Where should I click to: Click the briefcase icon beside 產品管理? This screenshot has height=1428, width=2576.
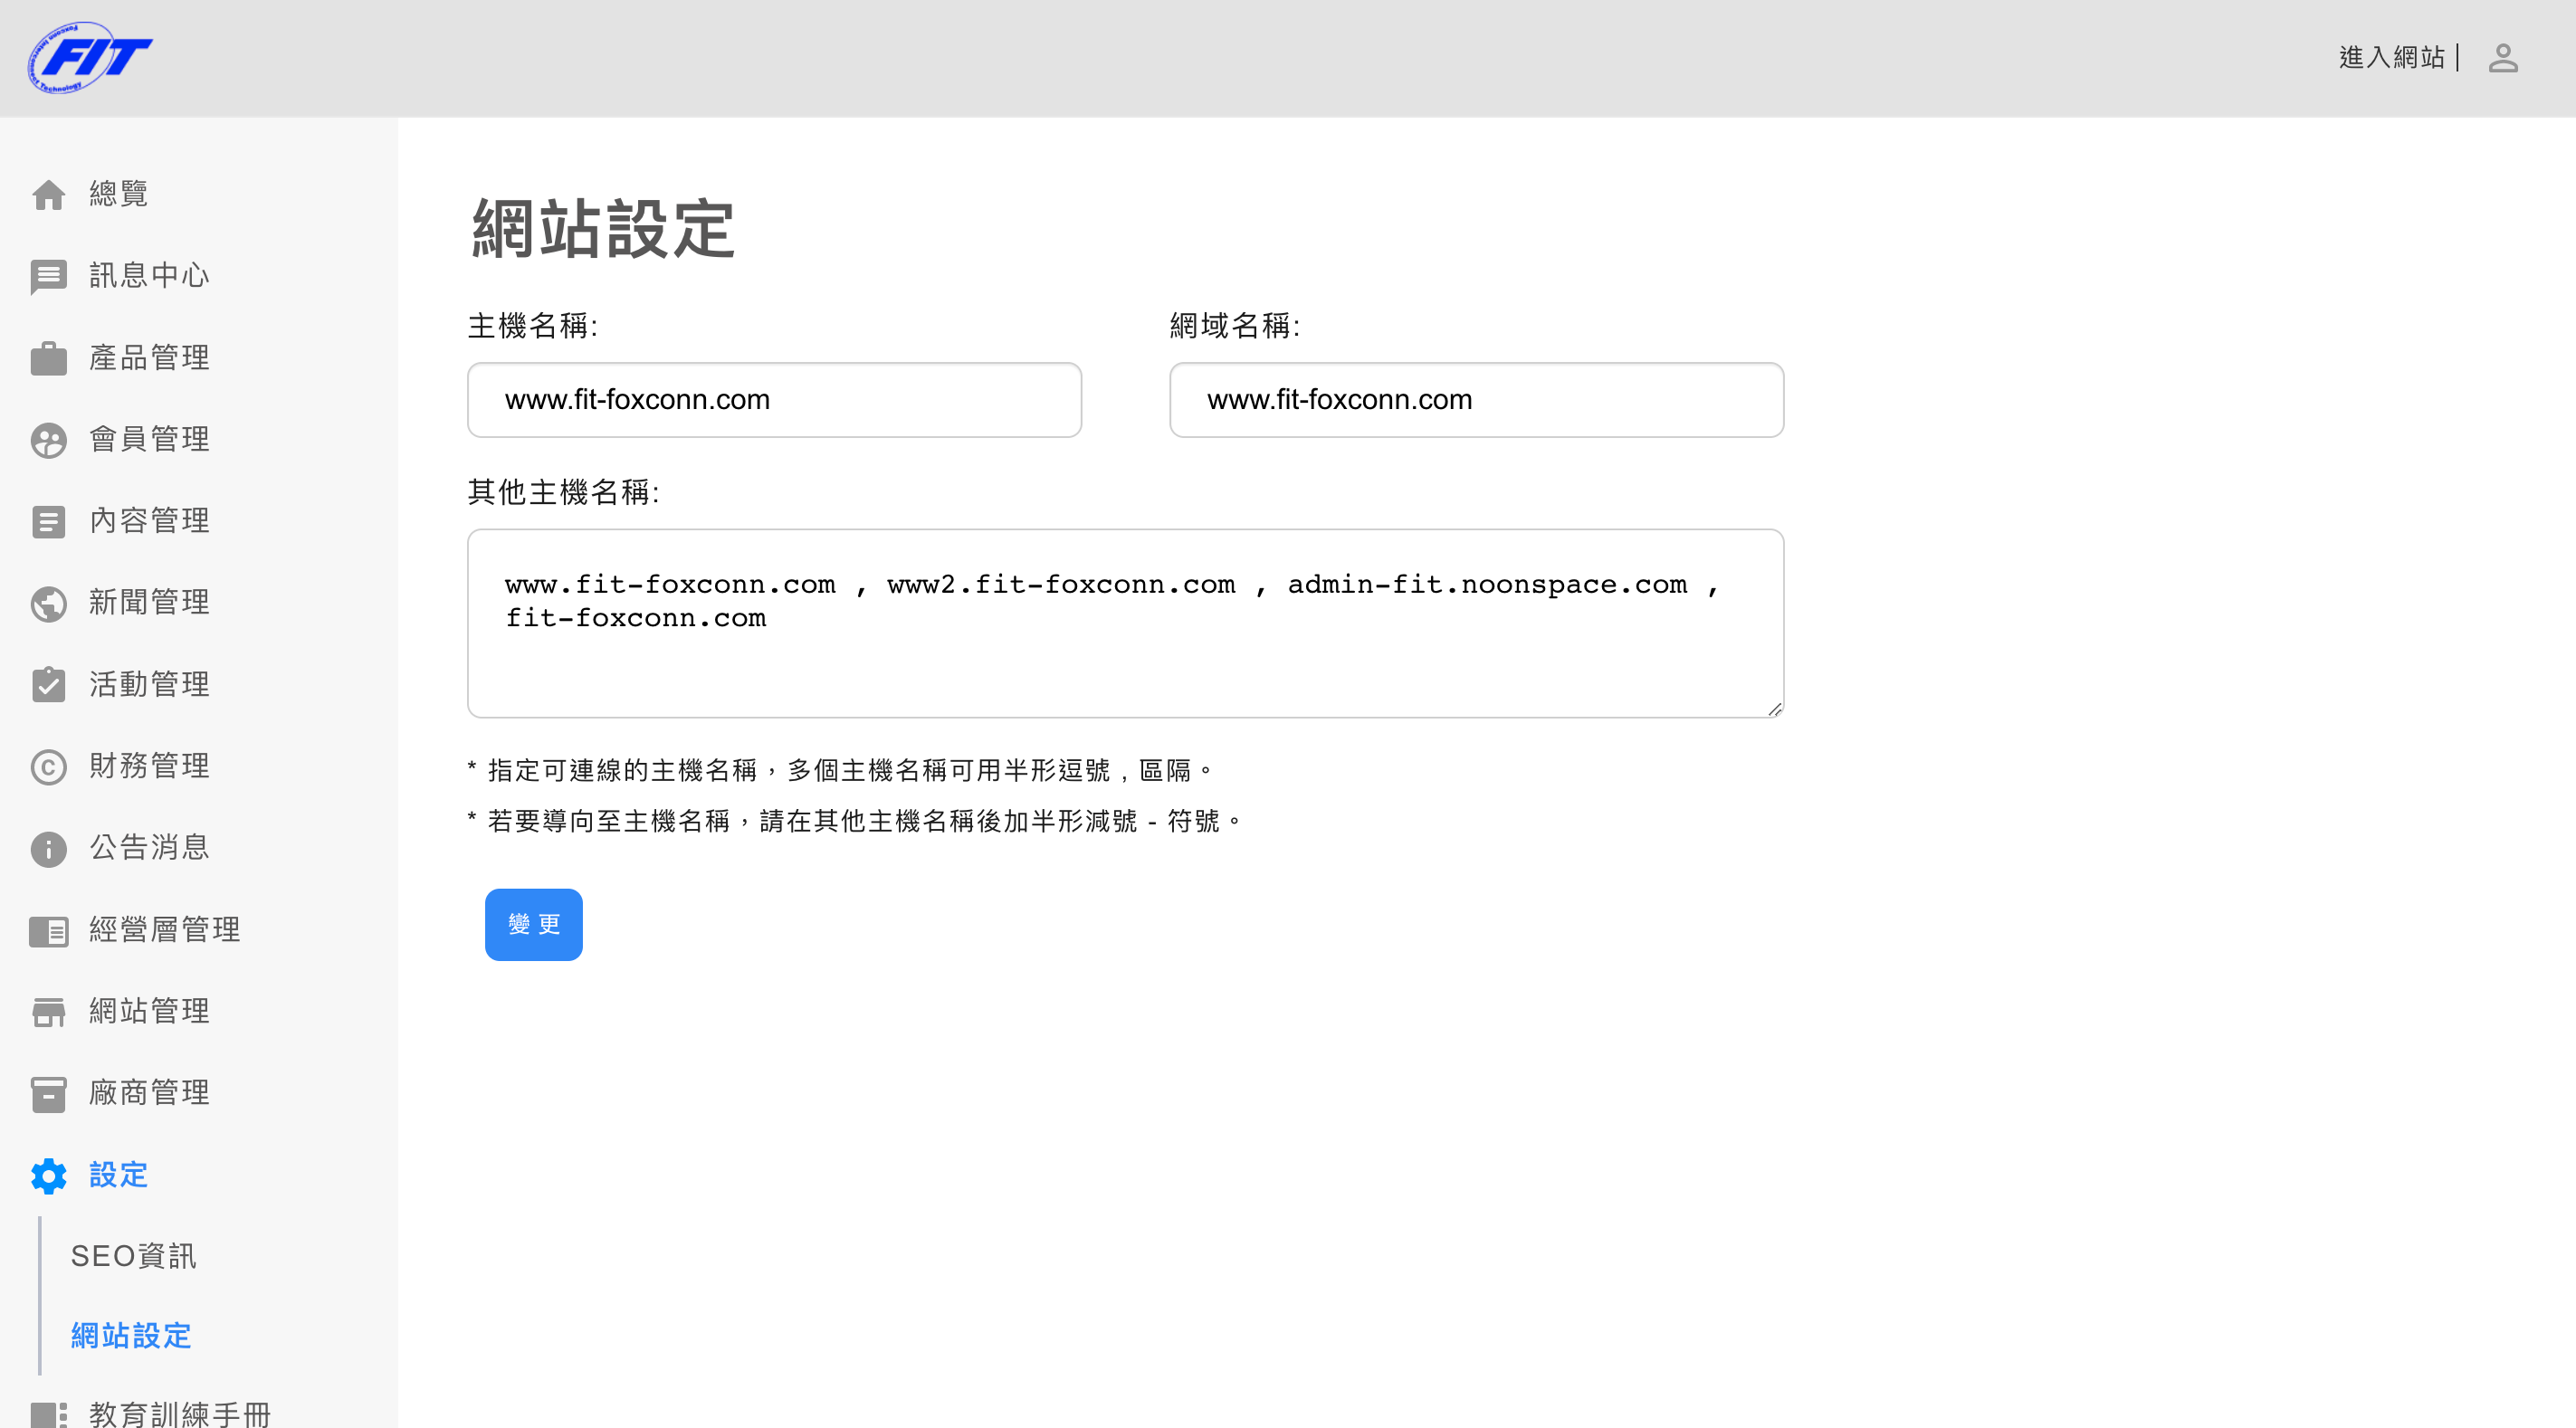click(x=48, y=358)
